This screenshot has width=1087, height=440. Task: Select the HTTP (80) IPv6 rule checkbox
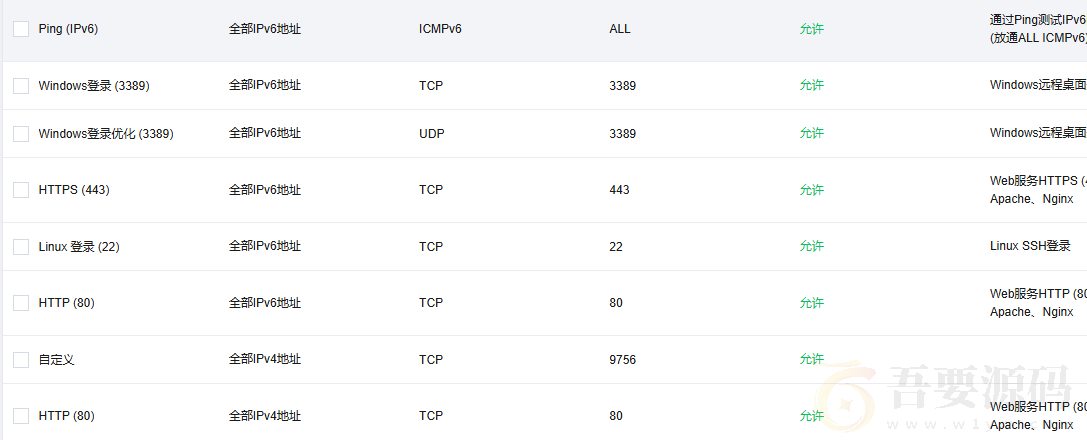pos(21,303)
